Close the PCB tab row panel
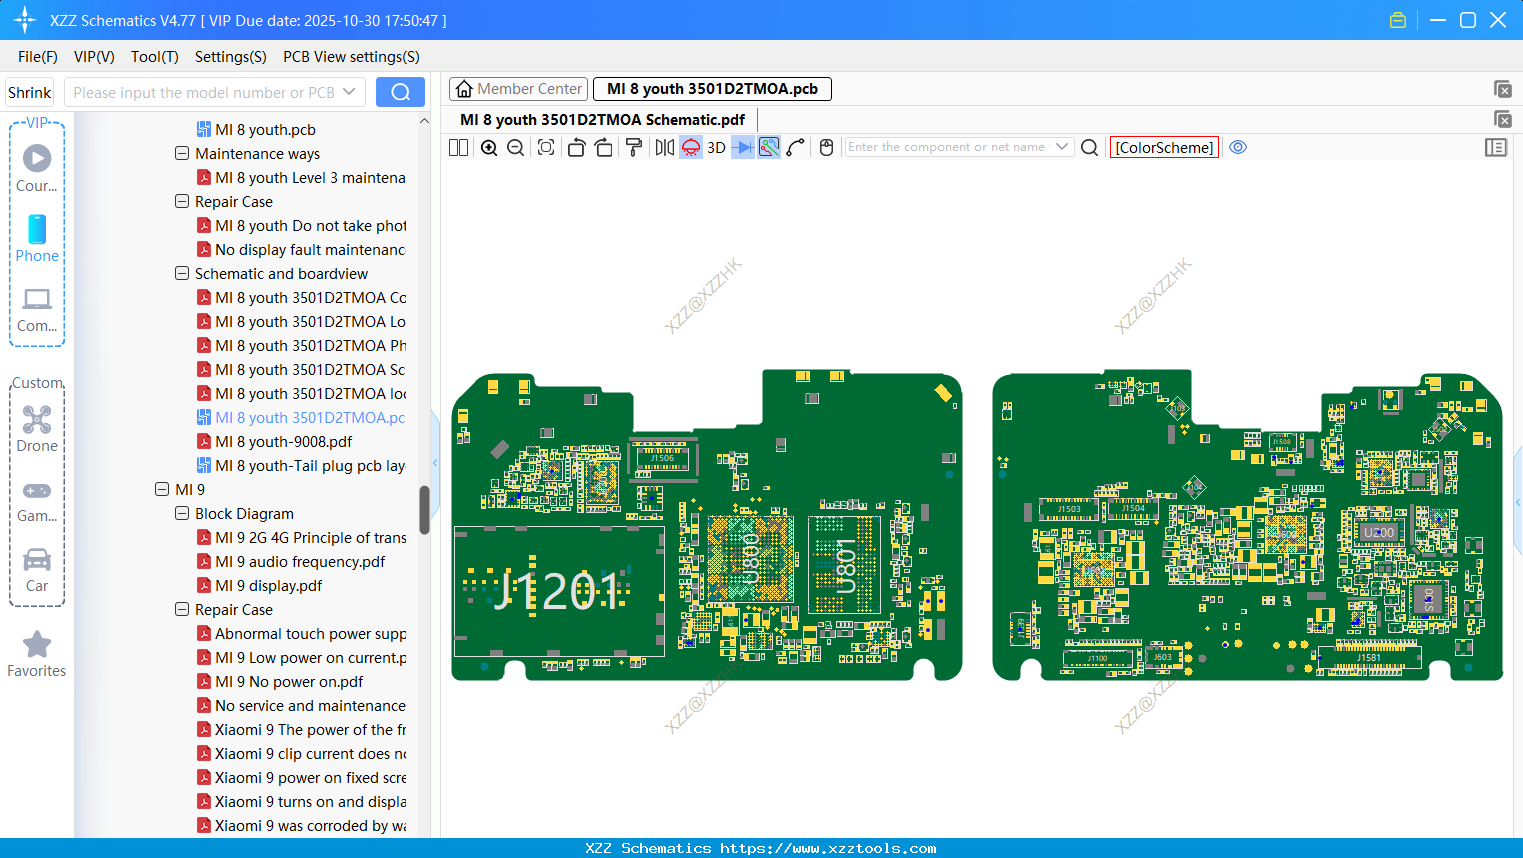Screen dimensions: 1523x858 [1502, 89]
